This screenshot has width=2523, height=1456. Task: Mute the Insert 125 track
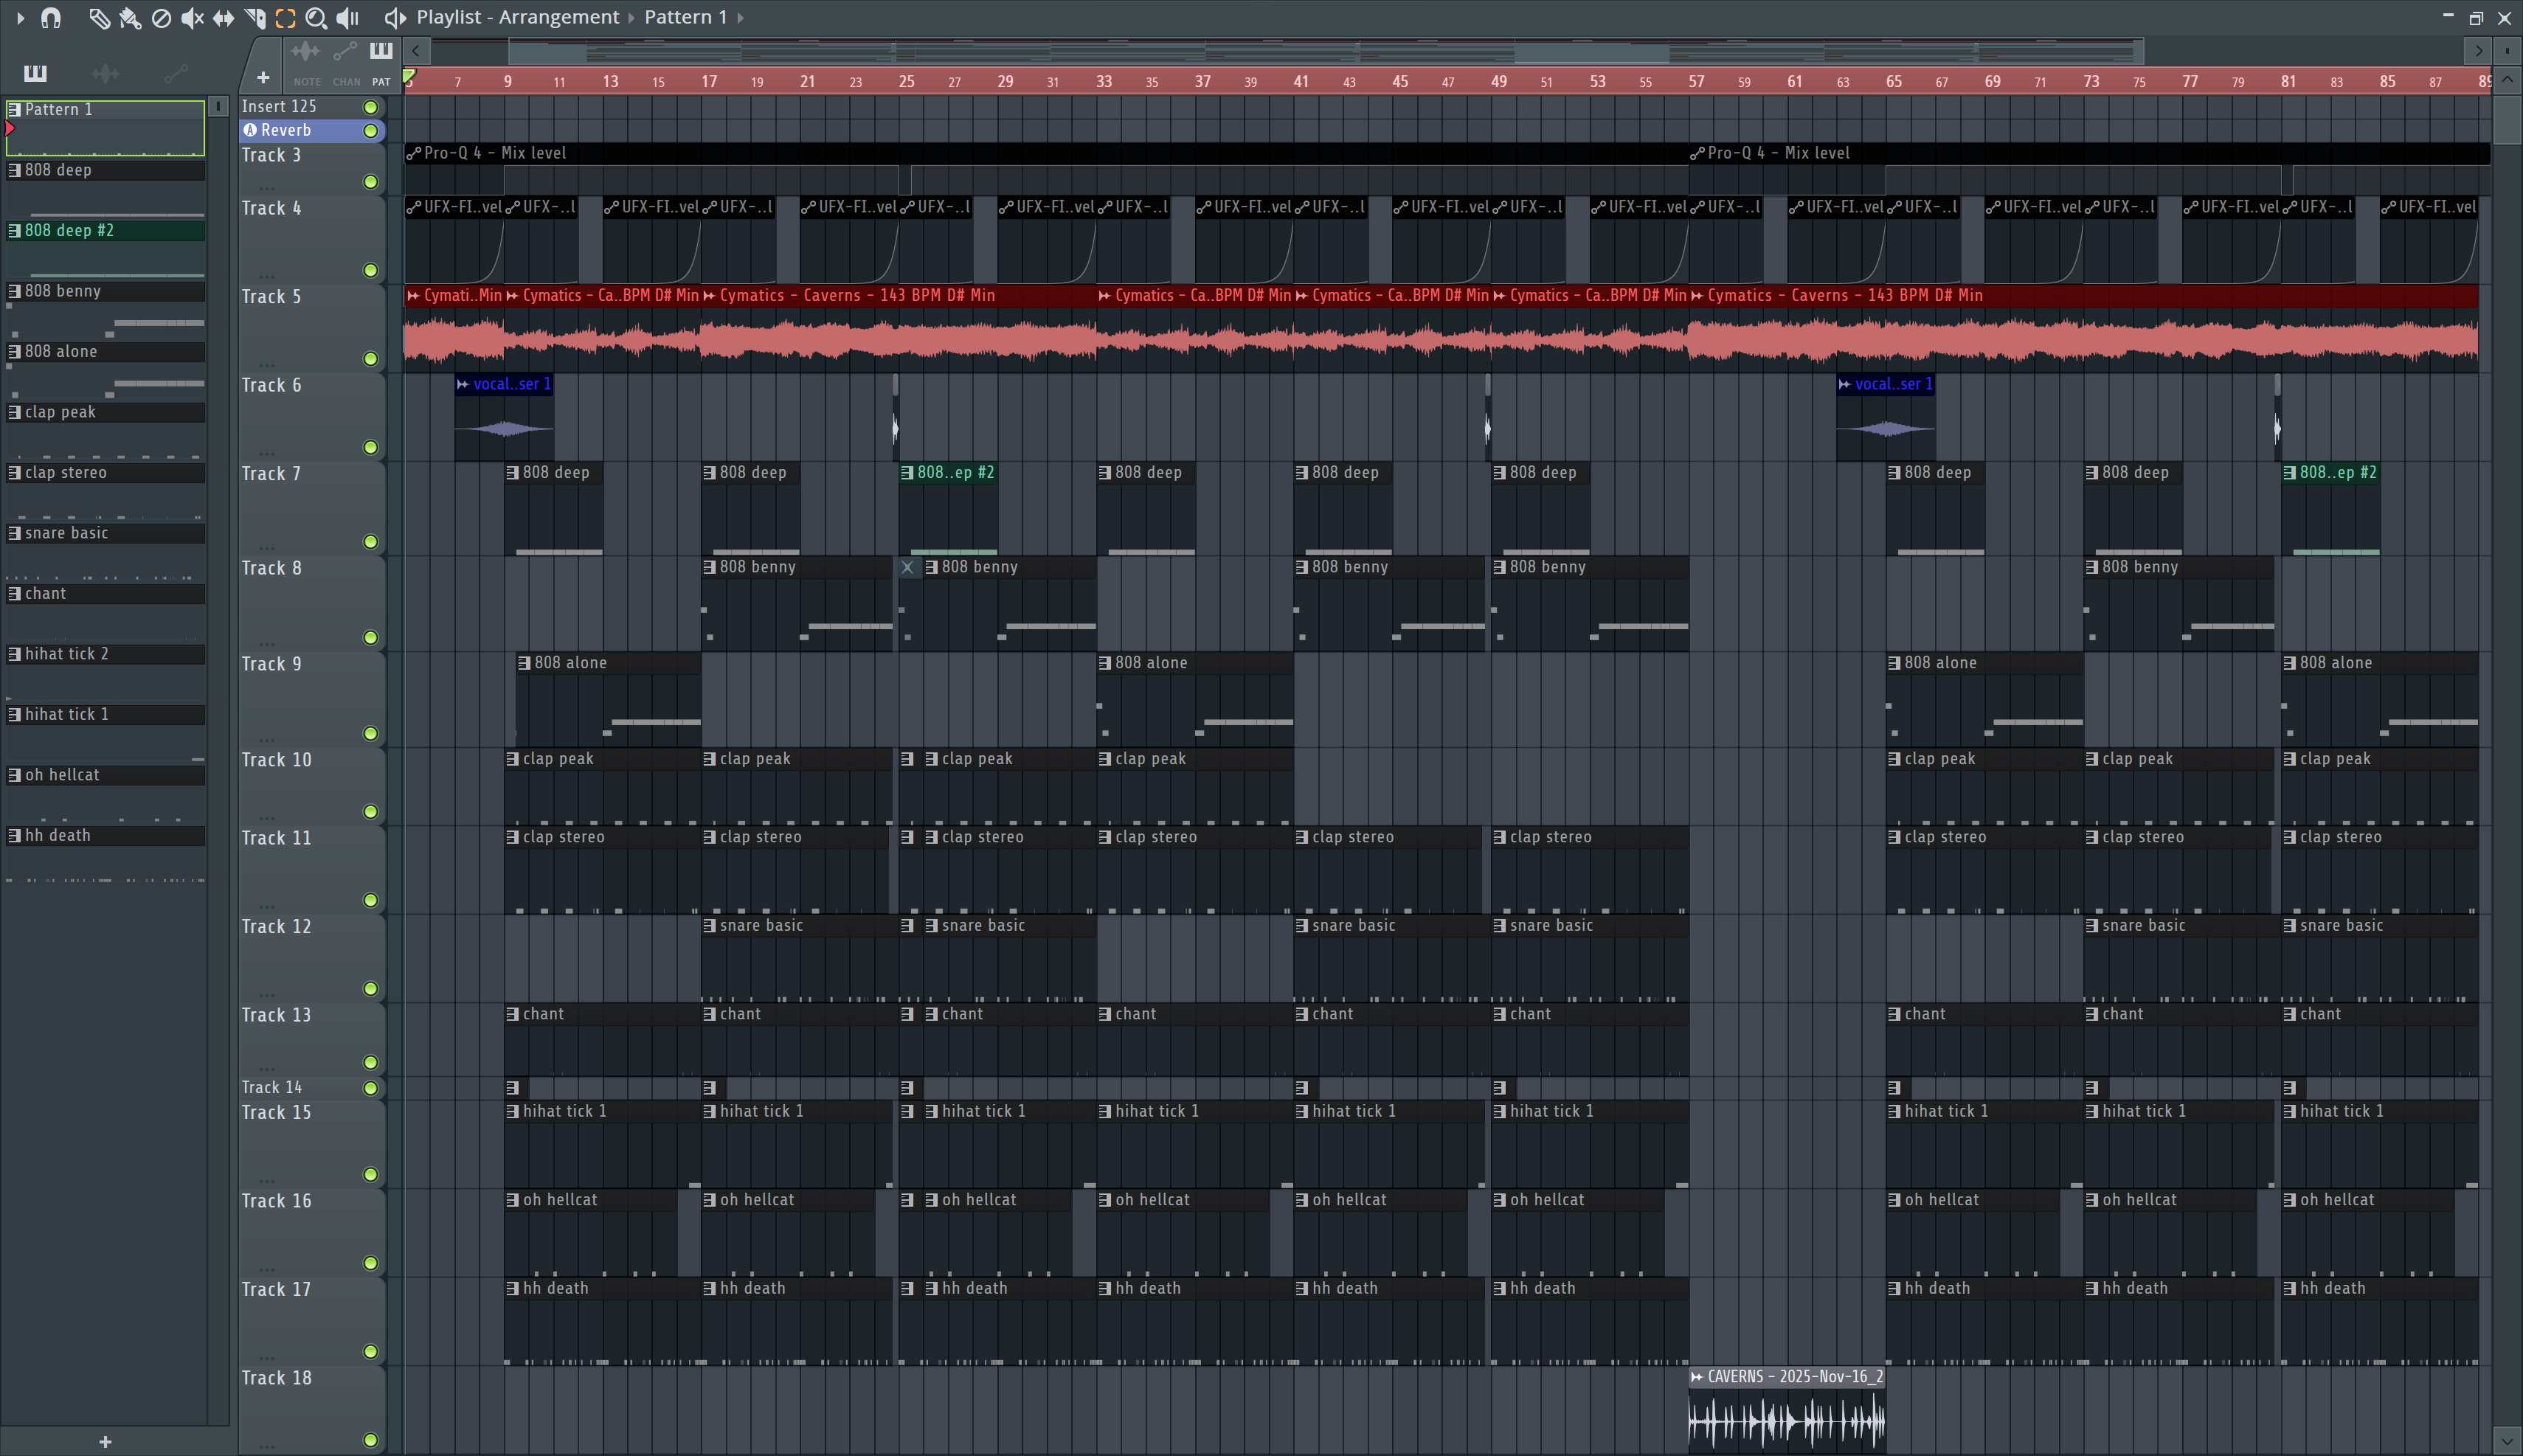(x=371, y=107)
